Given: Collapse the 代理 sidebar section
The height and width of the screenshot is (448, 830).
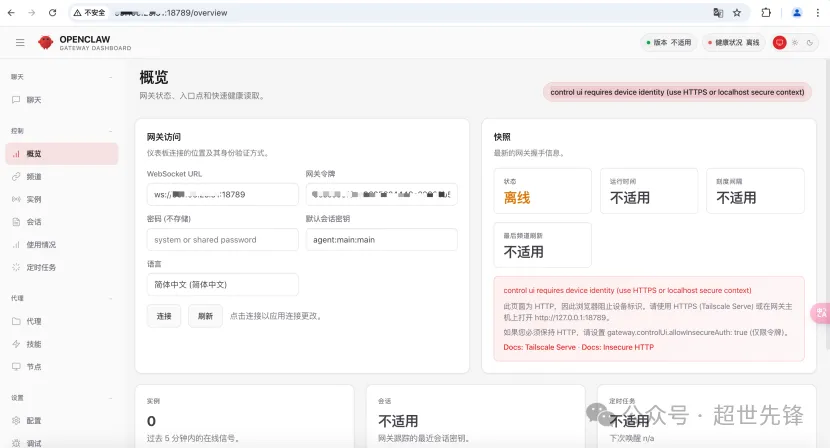Looking at the screenshot, I should (62, 298).
